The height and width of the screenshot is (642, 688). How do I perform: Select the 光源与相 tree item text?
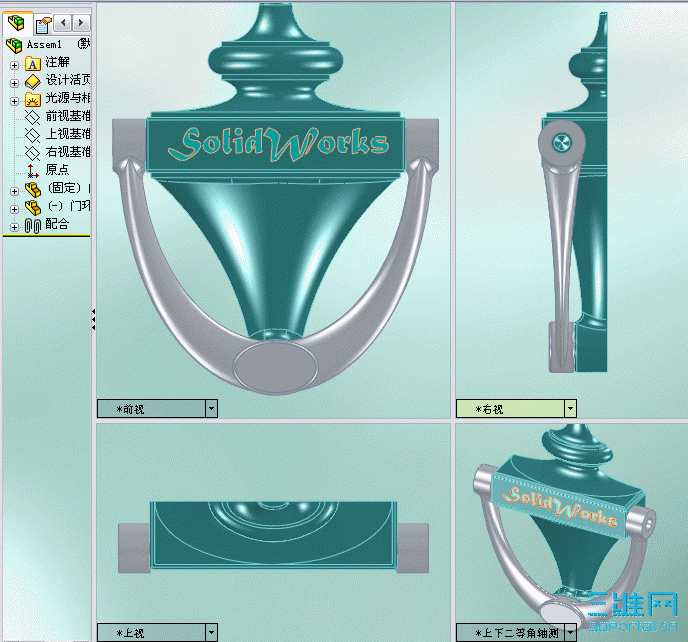point(68,98)
